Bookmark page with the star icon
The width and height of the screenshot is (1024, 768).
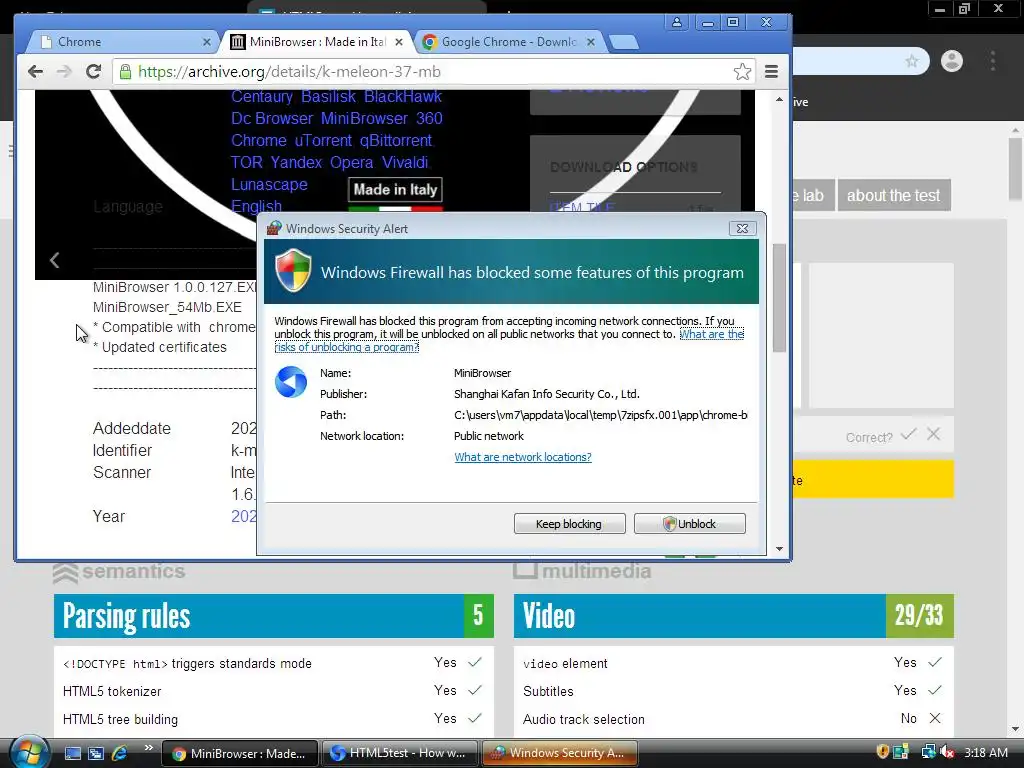pos(742,72)
